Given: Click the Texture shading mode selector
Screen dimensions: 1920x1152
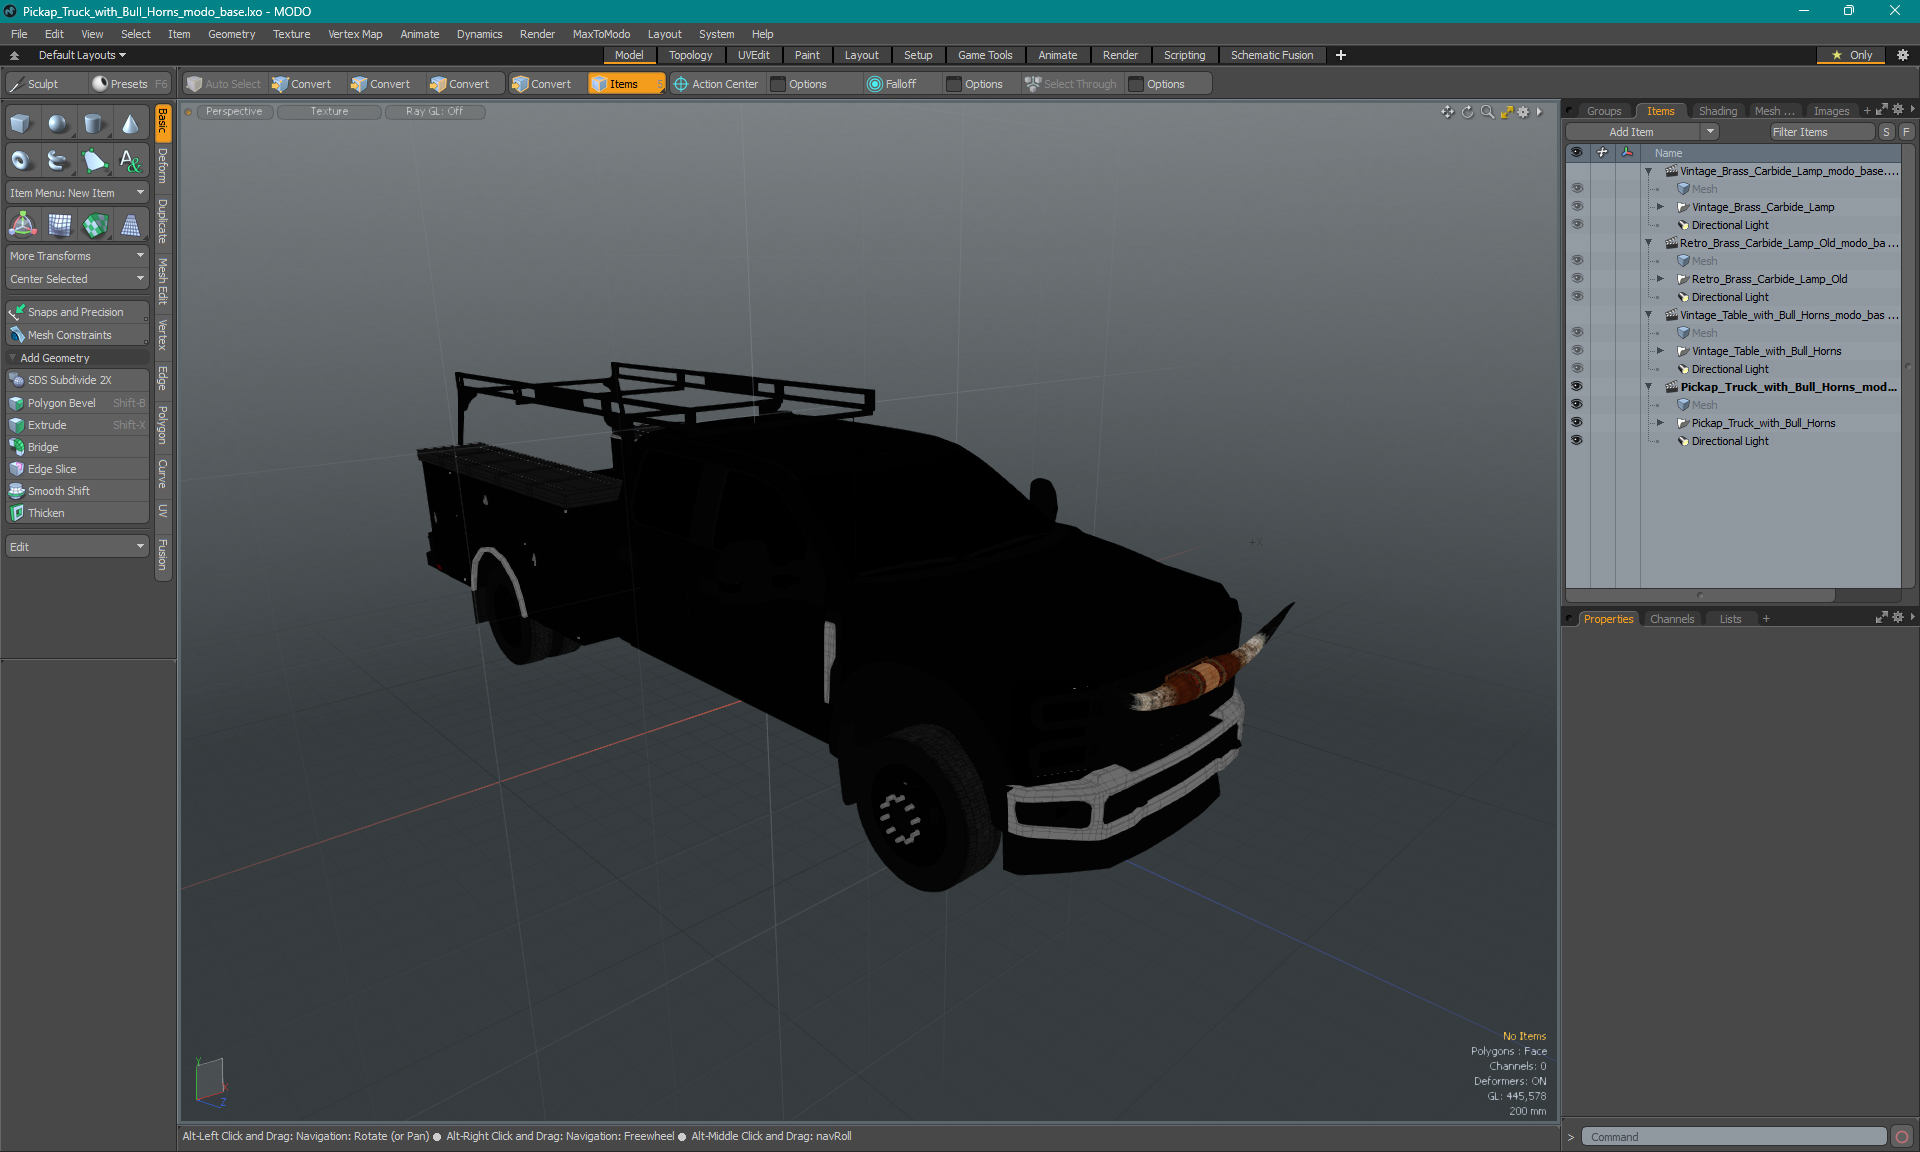Looking at the screenshot, I should (329, 112).
